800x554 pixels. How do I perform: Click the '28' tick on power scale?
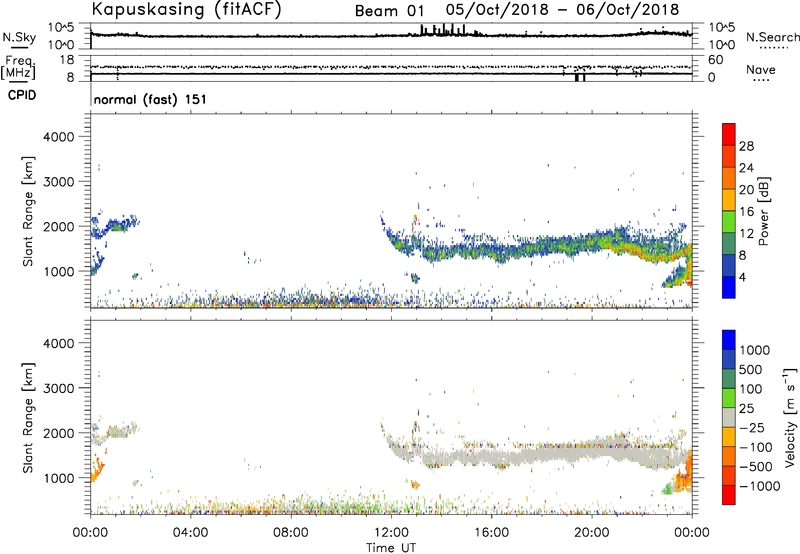[x=746, y=146]
